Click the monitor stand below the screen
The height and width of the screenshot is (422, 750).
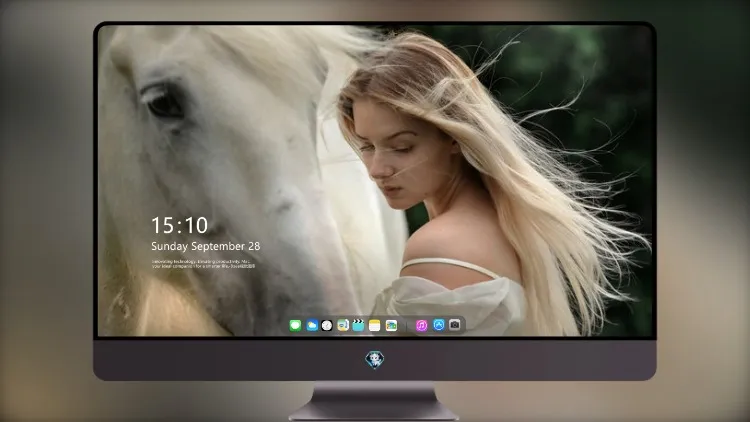375,401
